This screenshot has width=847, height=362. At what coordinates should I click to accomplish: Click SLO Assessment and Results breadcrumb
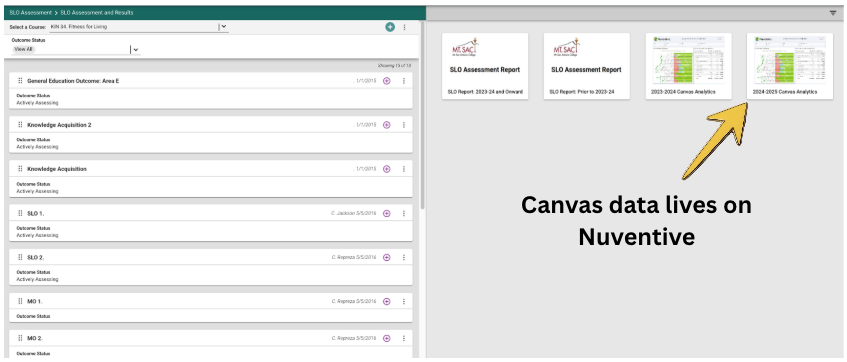(x=97, y=12)
